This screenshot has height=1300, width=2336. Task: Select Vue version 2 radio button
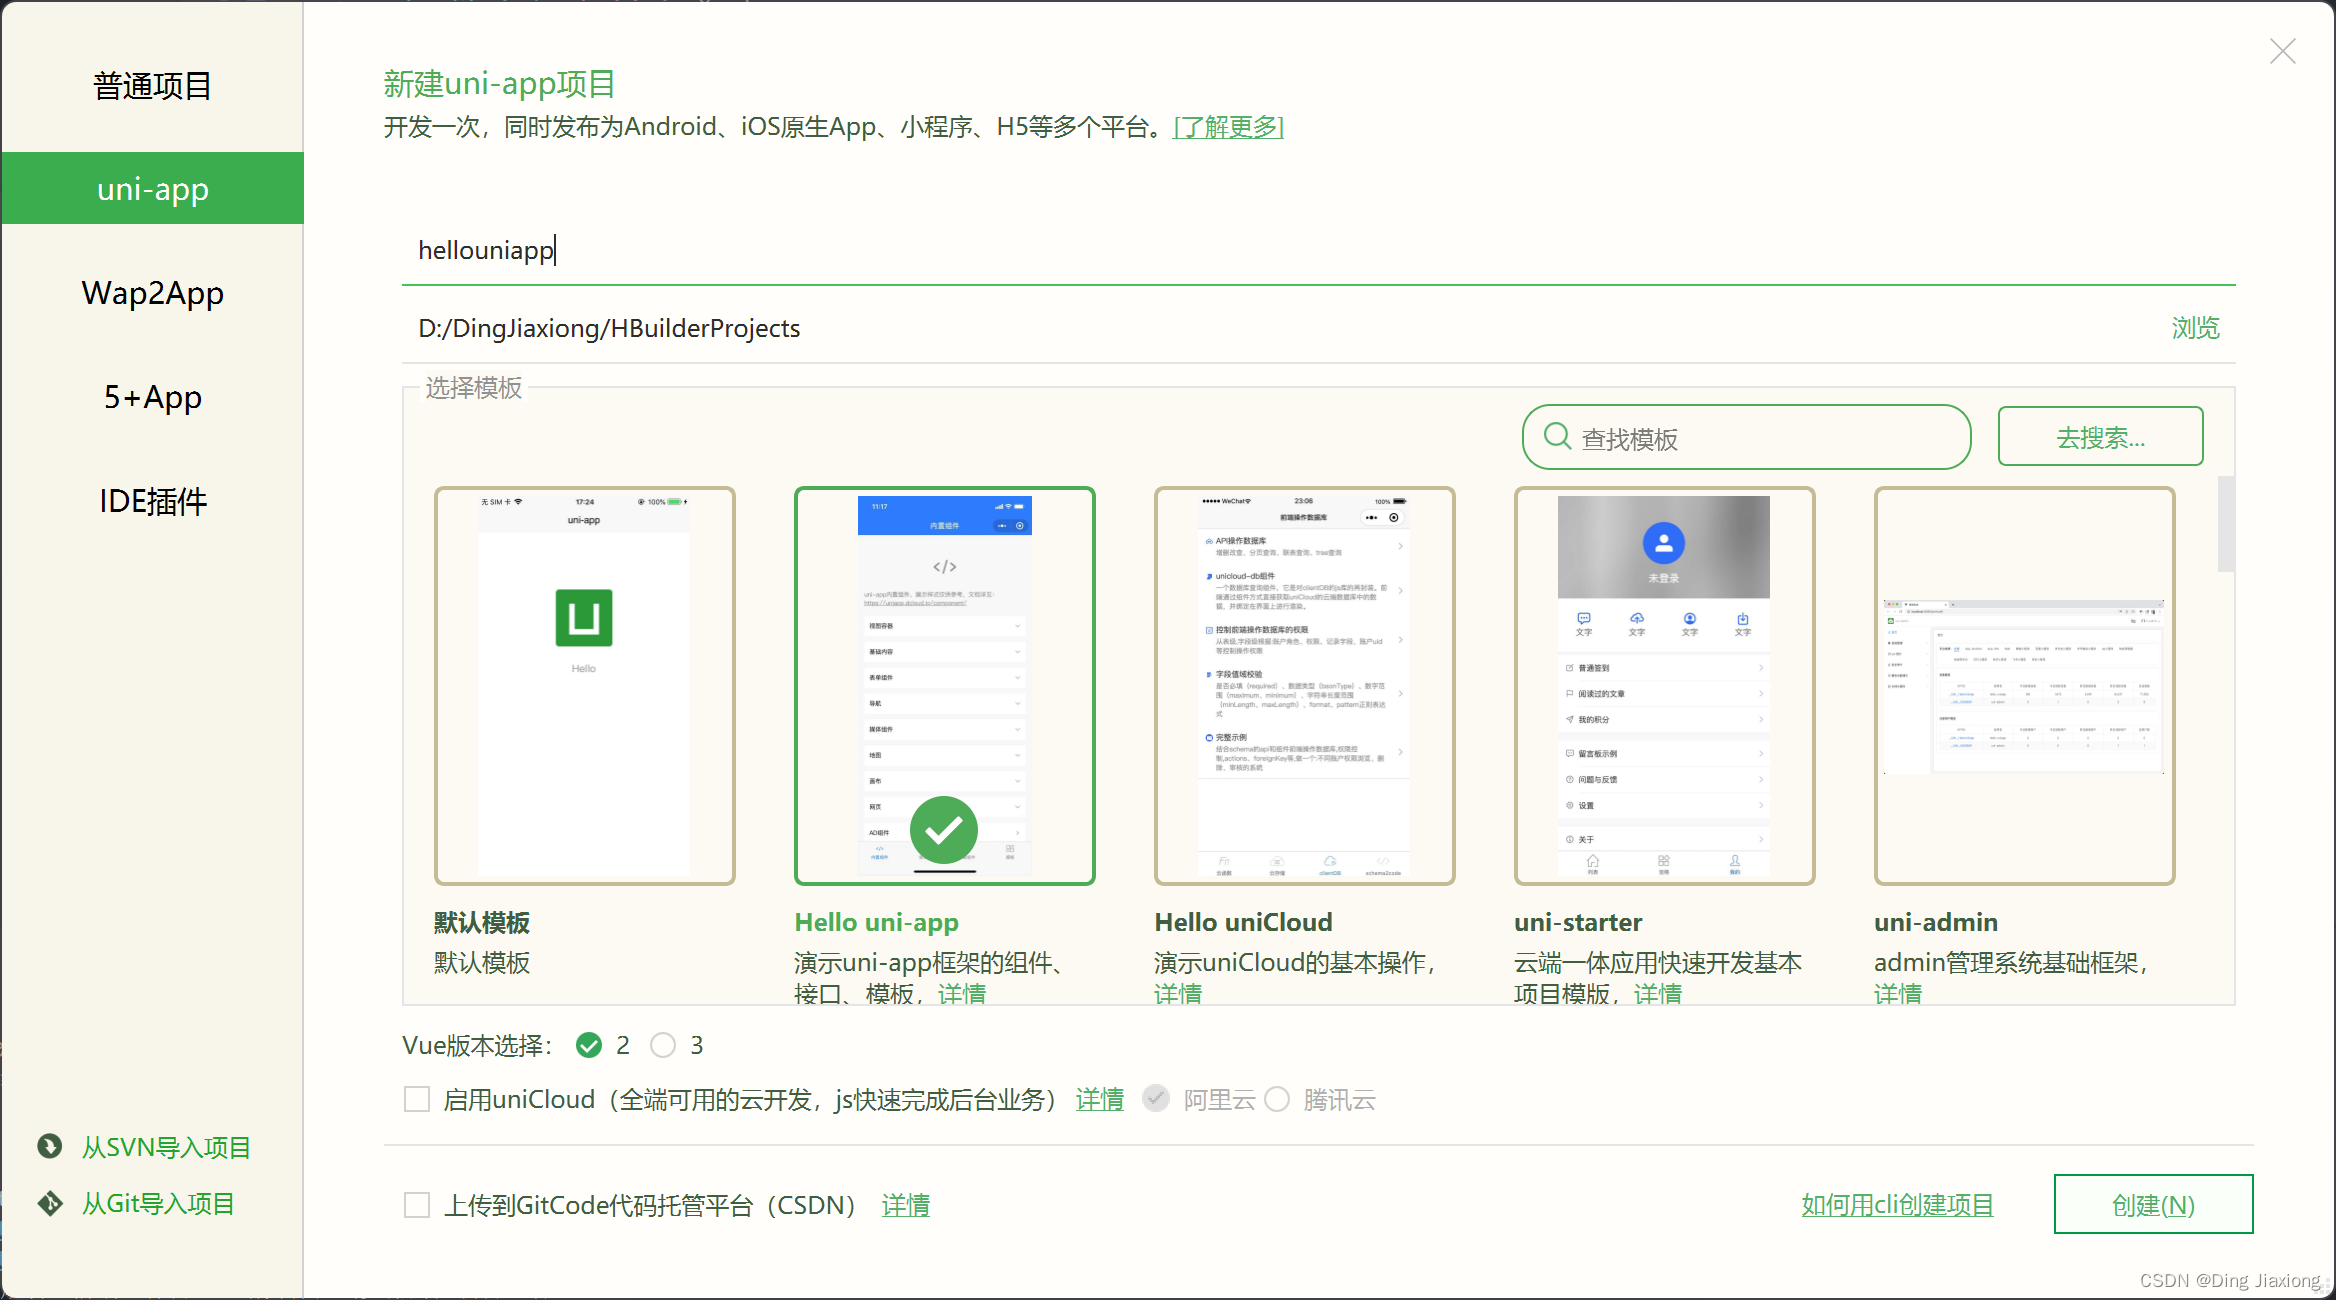589,1045
